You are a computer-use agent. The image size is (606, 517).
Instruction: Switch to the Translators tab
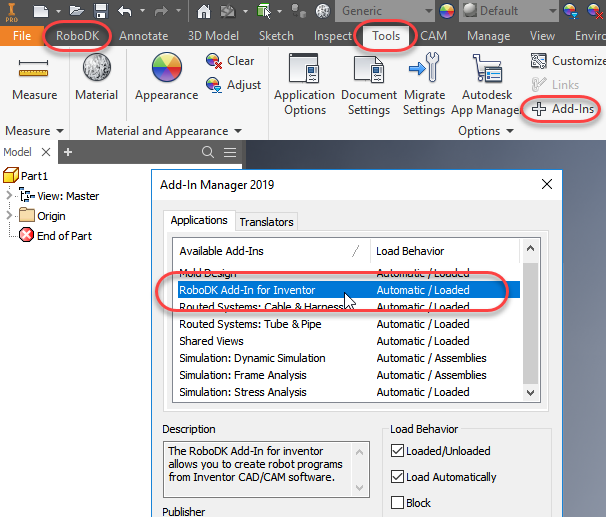(268, 221)
